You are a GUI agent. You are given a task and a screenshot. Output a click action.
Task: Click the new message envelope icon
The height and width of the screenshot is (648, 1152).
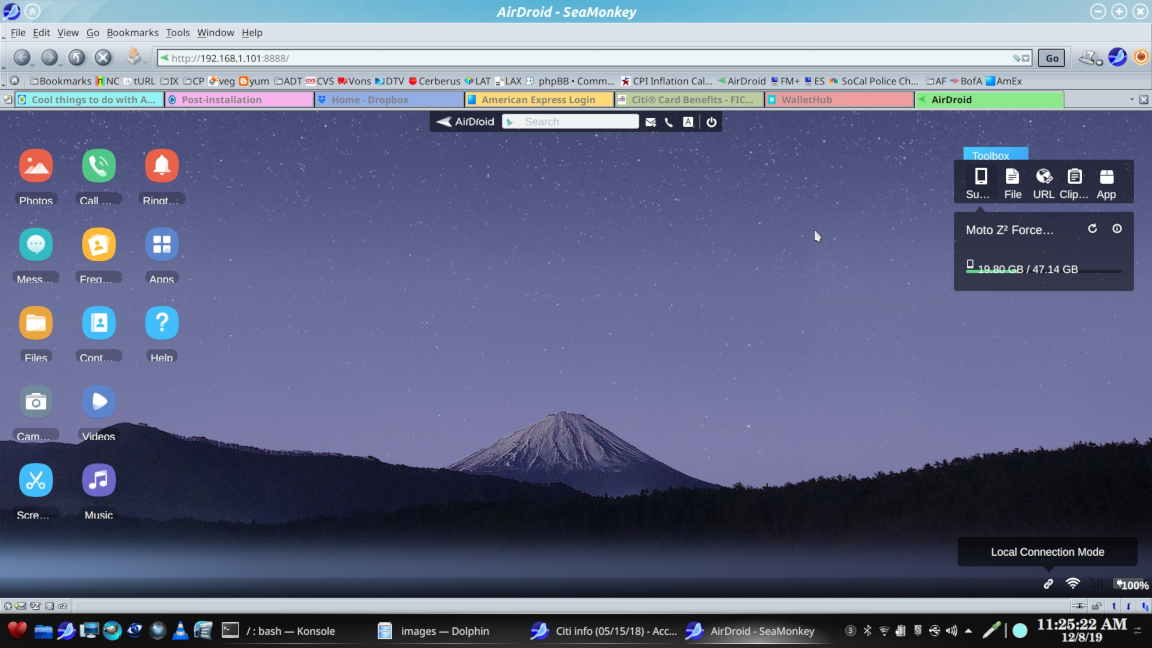[x=650, y=122]
